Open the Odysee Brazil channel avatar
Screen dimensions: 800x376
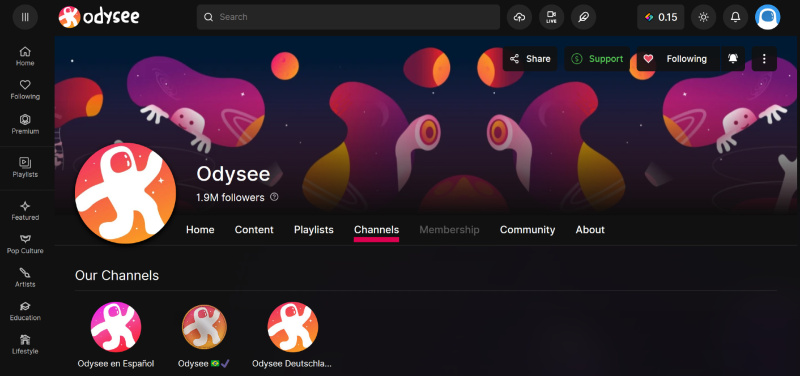tap(204, 327)
